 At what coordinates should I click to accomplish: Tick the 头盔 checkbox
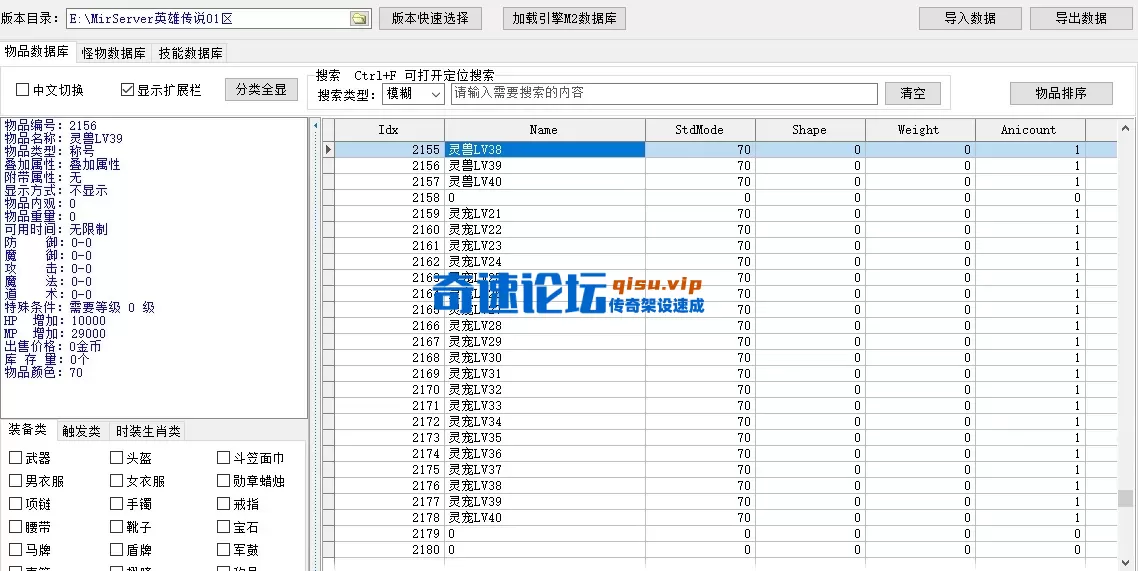(116, 458)
